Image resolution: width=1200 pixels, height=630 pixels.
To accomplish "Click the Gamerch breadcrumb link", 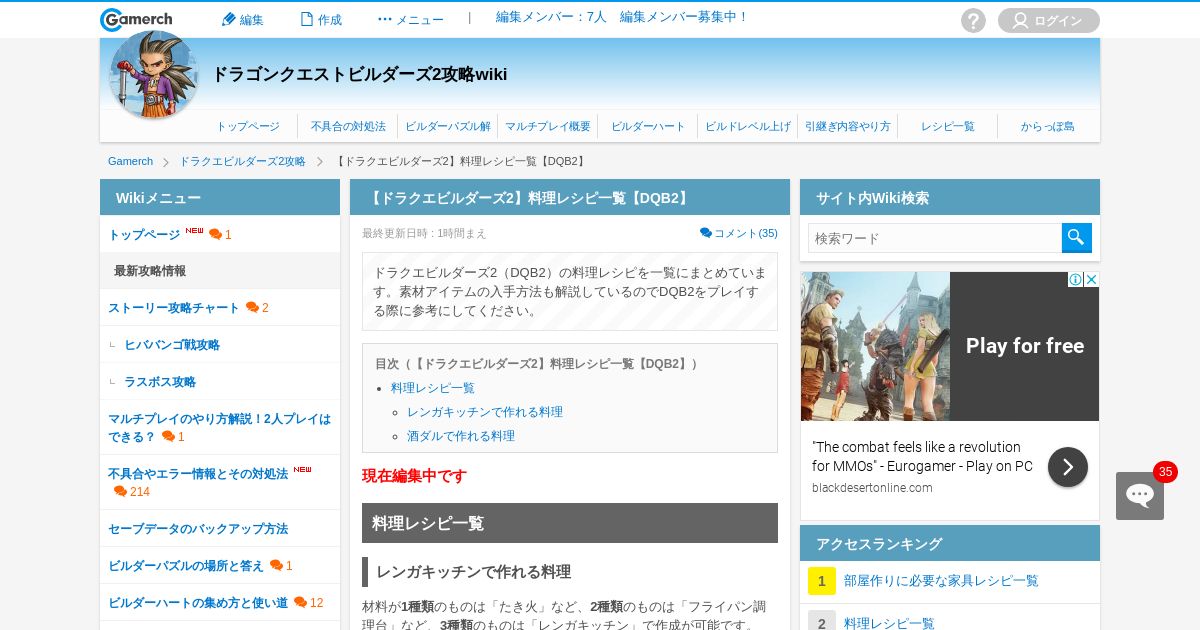I will [130, 161].
